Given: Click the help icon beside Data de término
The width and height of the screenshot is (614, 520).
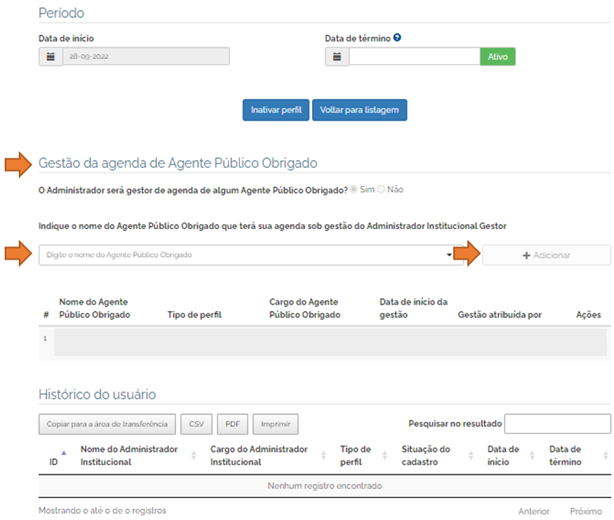Looking at the screenshot, I should [397, 38].
